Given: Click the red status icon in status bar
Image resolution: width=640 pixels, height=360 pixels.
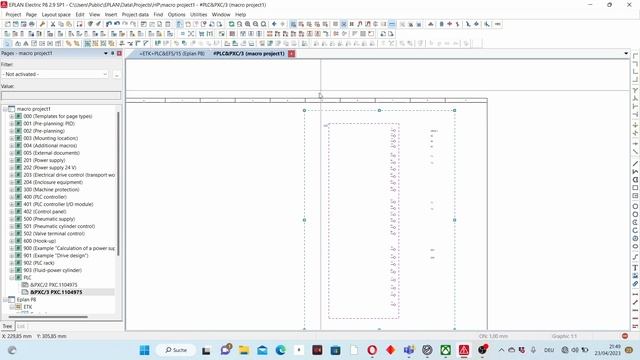Looking at the screenshot, I should [624, 336].
